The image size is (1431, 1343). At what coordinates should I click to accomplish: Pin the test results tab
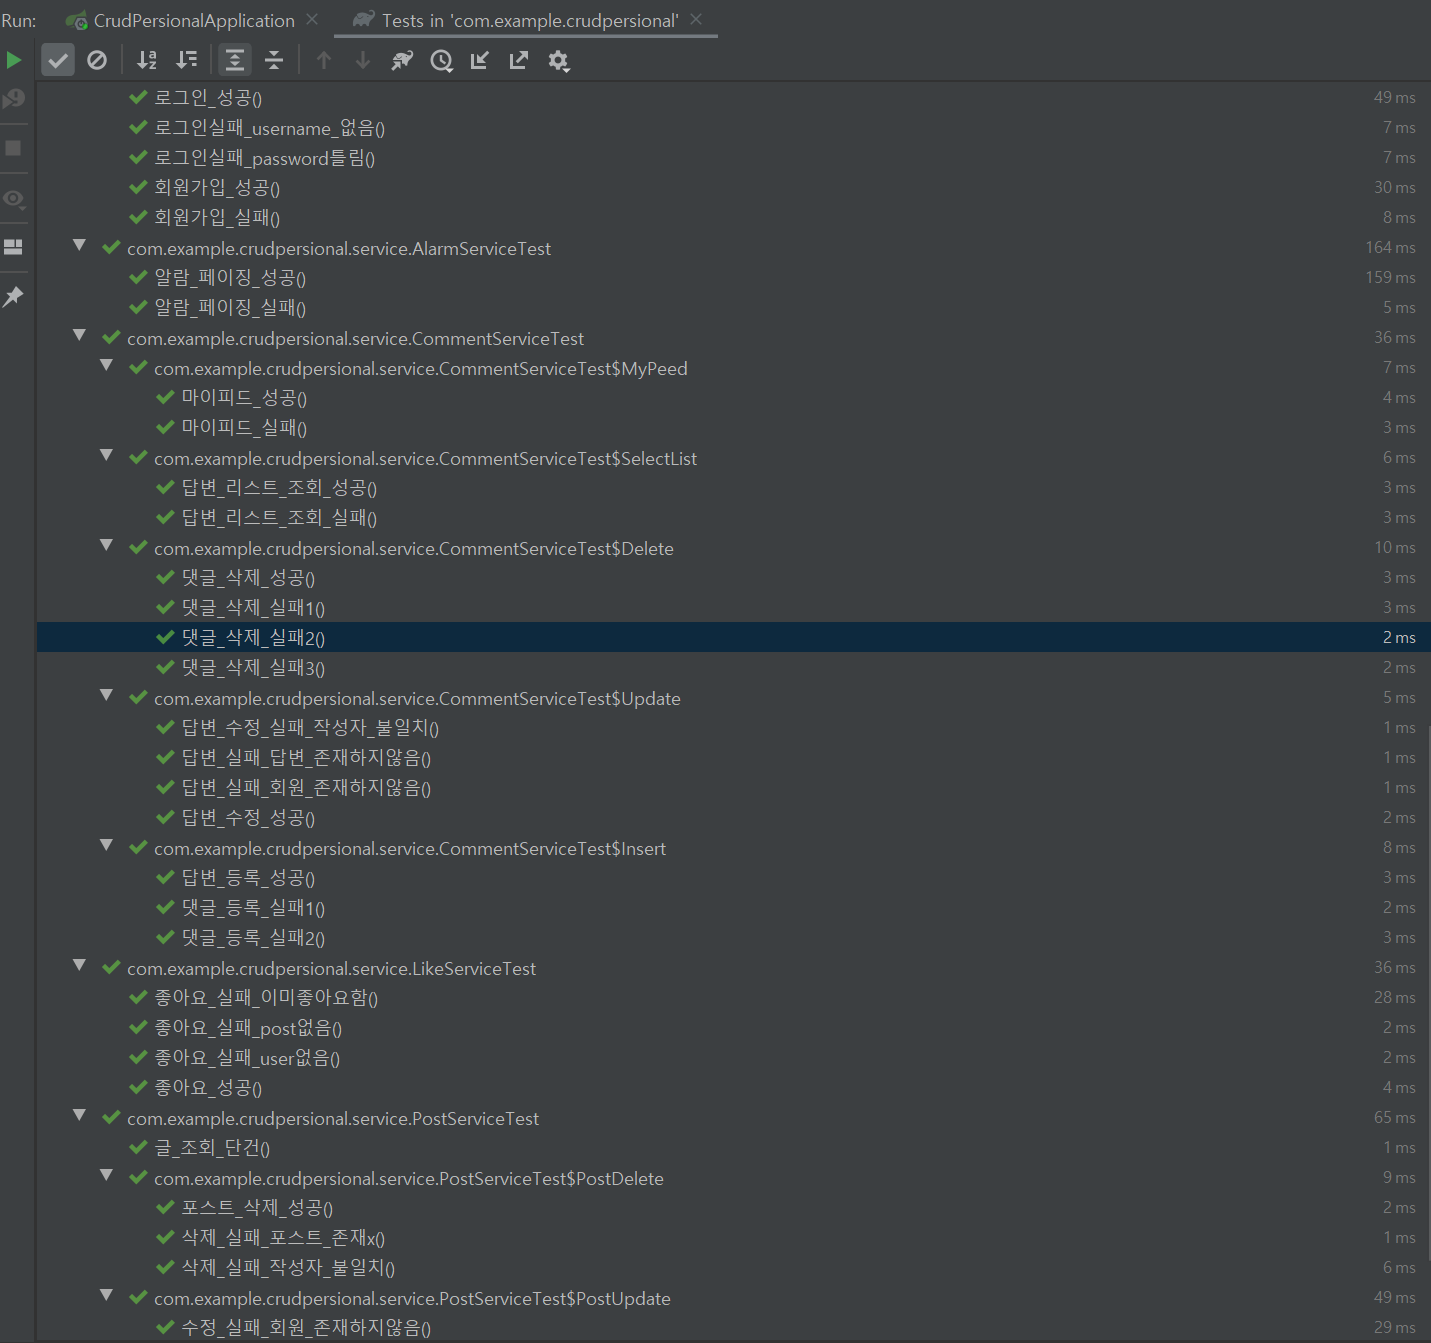[x=13, y=296]
